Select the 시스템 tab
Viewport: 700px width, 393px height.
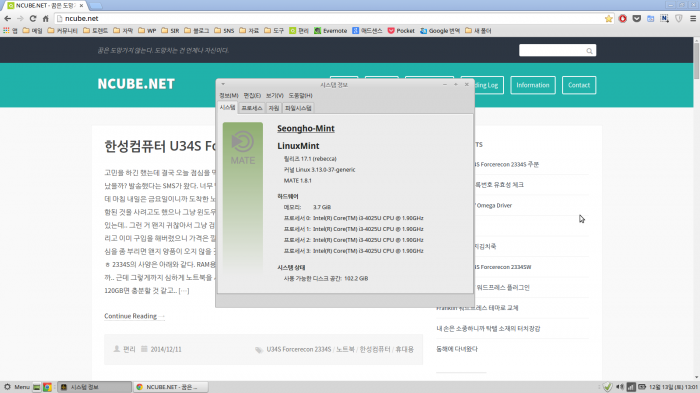click(227, 108)
